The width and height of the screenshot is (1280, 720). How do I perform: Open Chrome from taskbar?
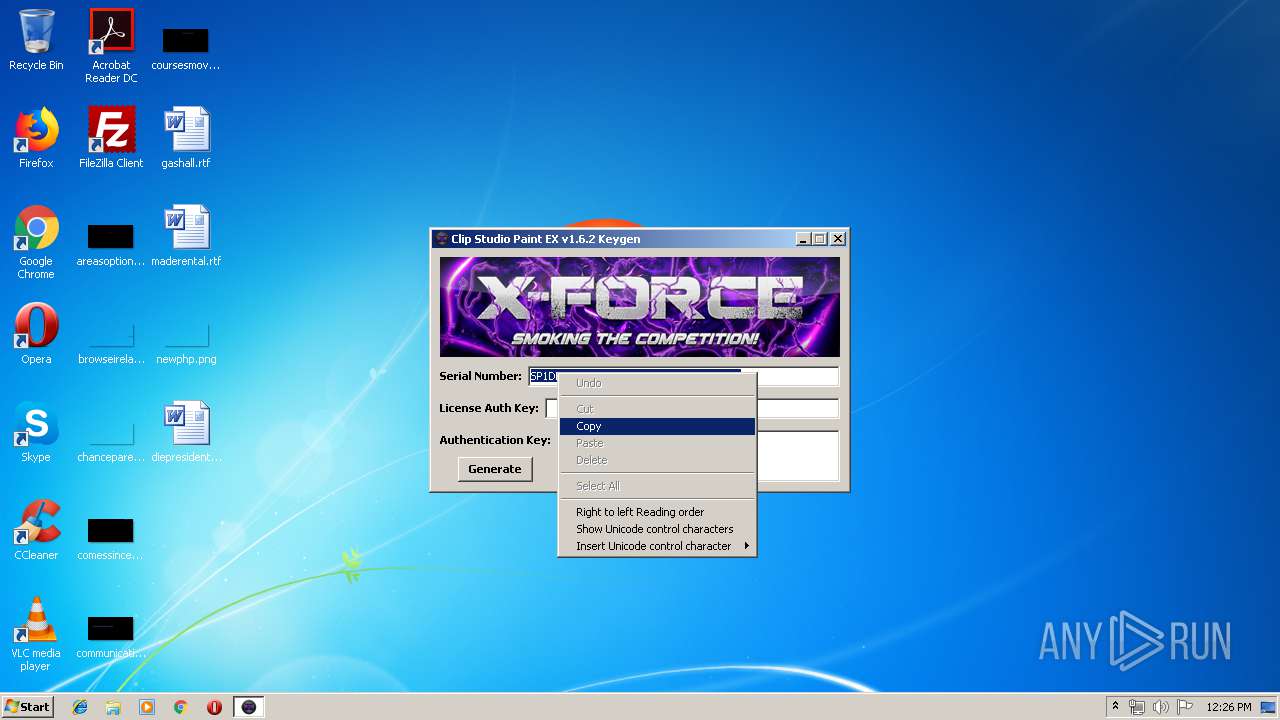pos(180,707)
